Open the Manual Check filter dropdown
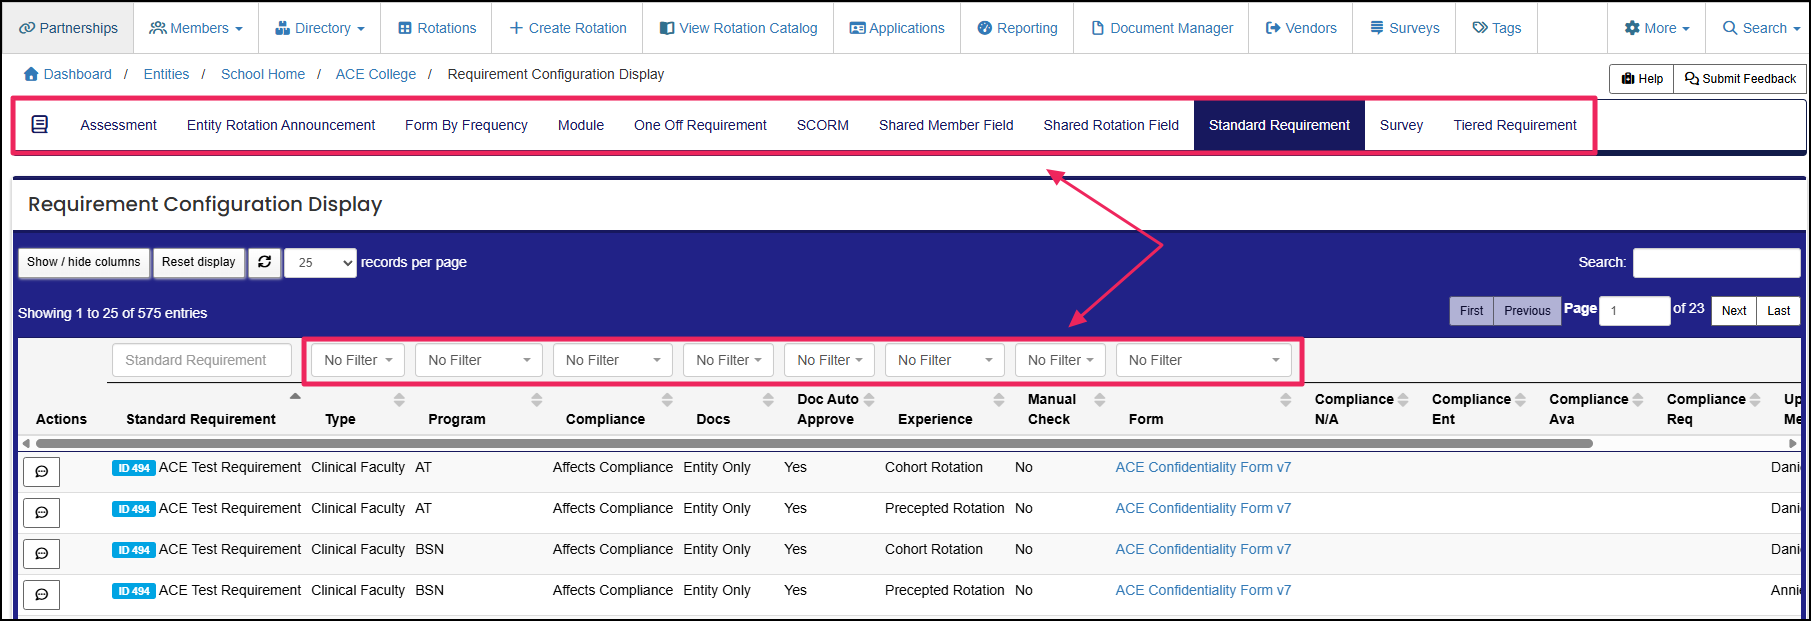 [1060, 360]
